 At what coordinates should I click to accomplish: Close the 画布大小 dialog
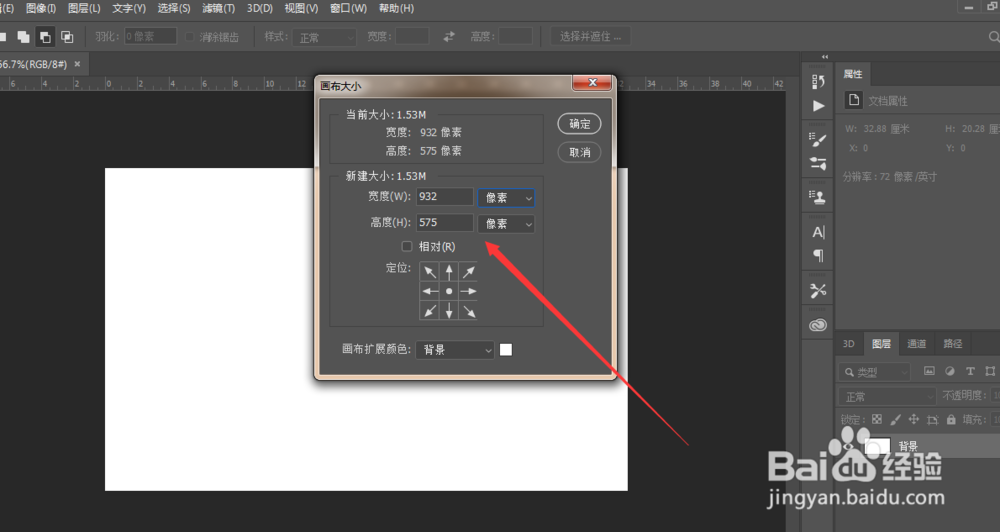(592, 83)
